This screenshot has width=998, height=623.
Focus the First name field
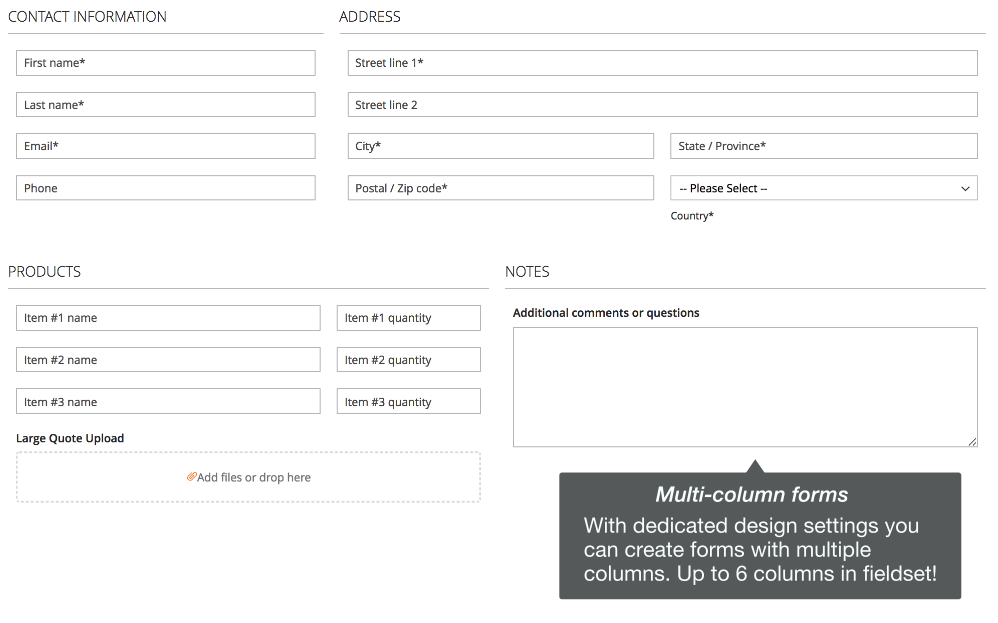pos(165,63)
